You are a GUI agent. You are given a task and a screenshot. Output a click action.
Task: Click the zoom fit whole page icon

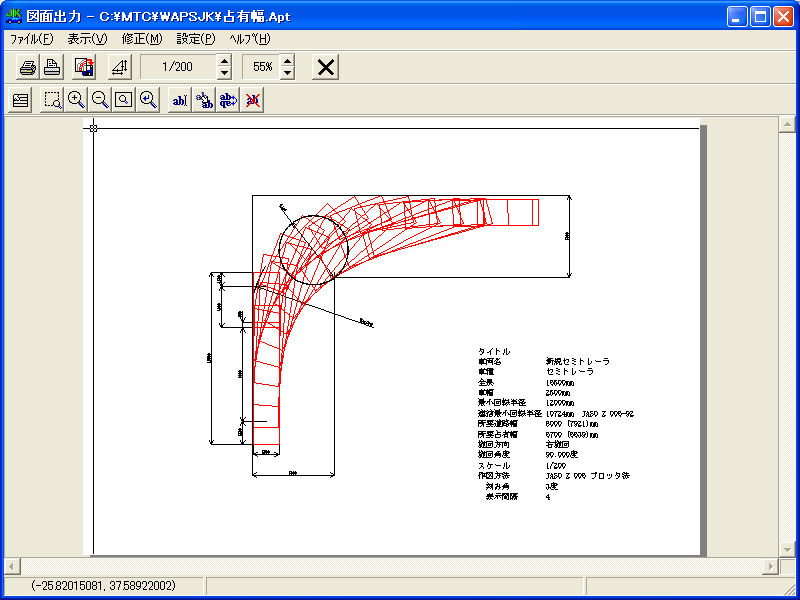(x=123, y=100)
